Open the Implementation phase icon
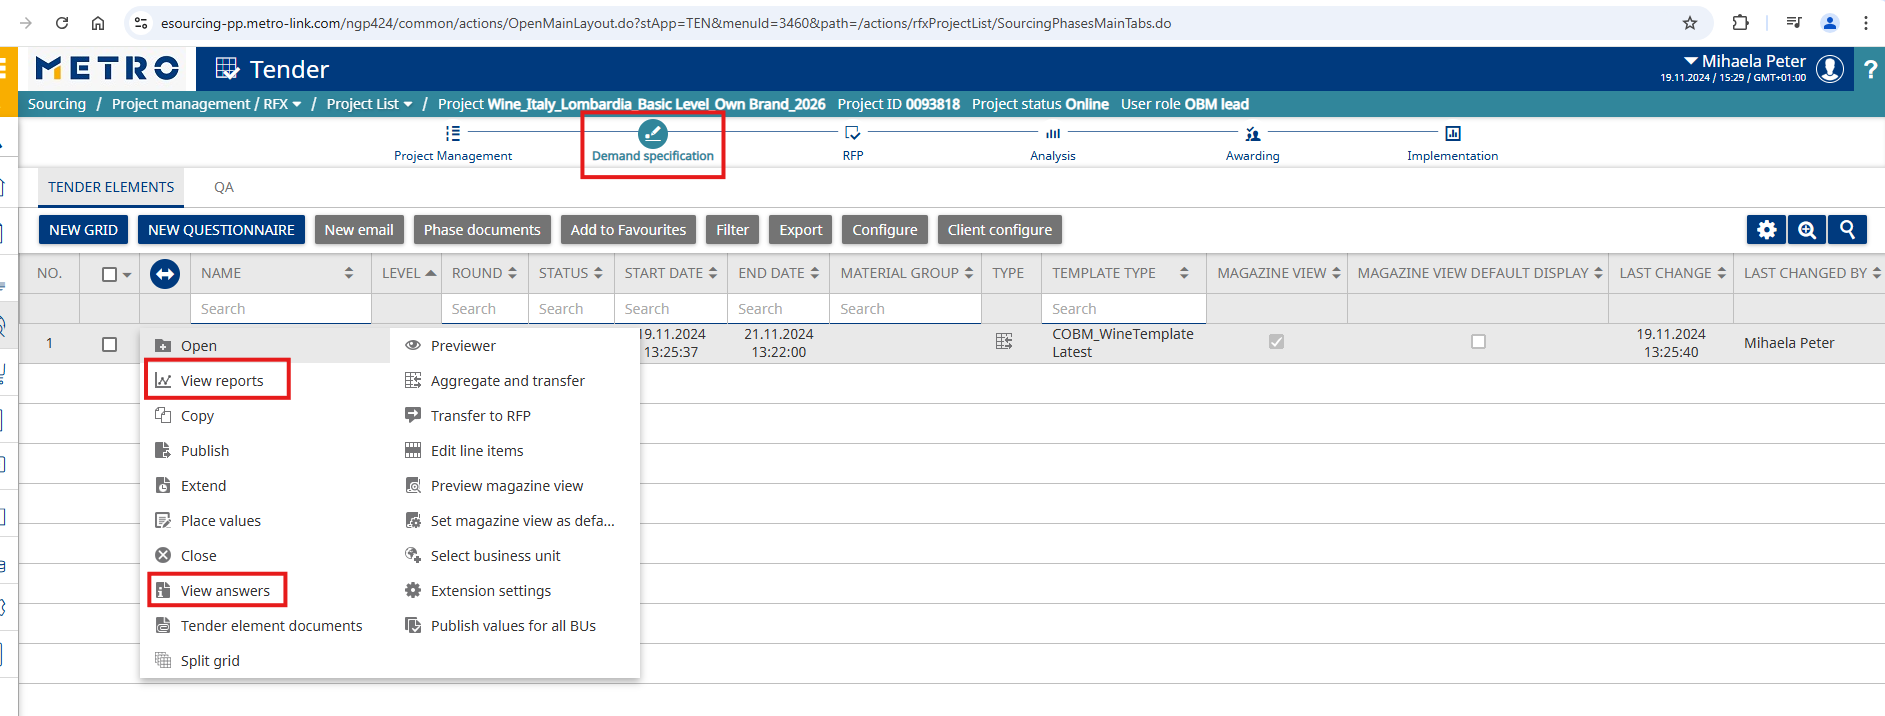Screen dimensions: 1885x716 [1453, 133]
